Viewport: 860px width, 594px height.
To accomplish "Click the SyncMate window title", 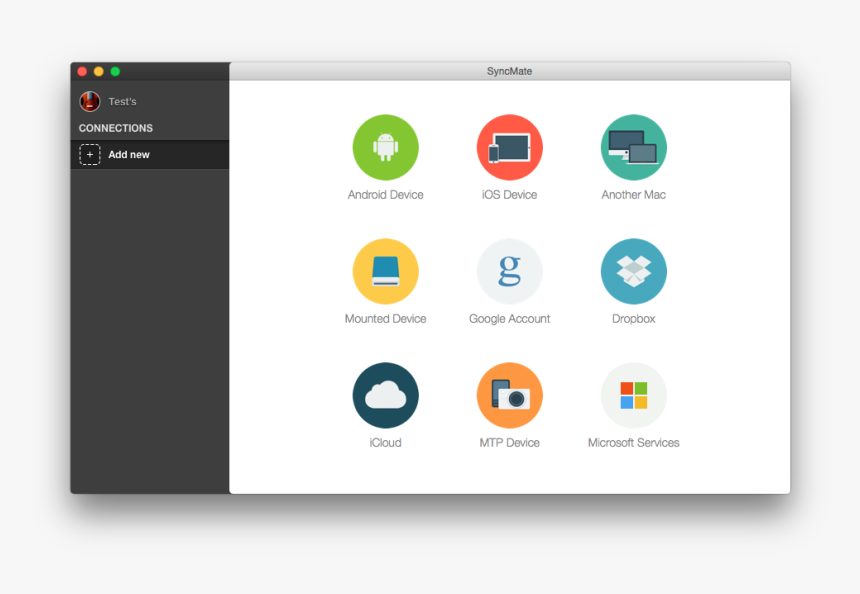I will (x=510, y=71).
